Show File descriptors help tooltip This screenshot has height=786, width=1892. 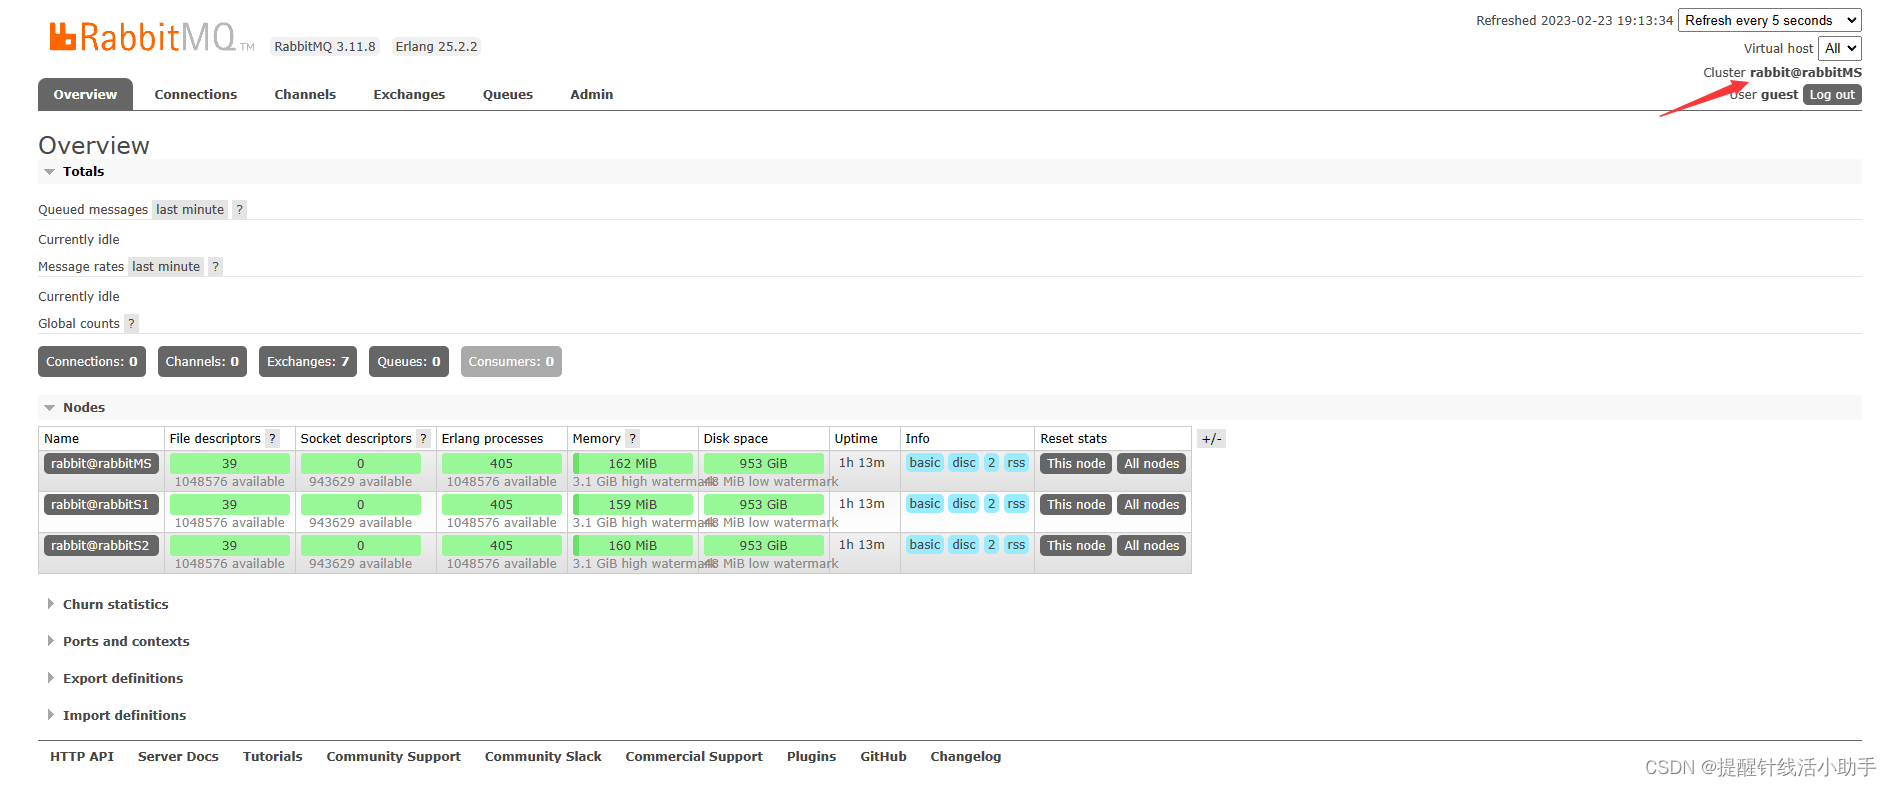coord(272,439)
